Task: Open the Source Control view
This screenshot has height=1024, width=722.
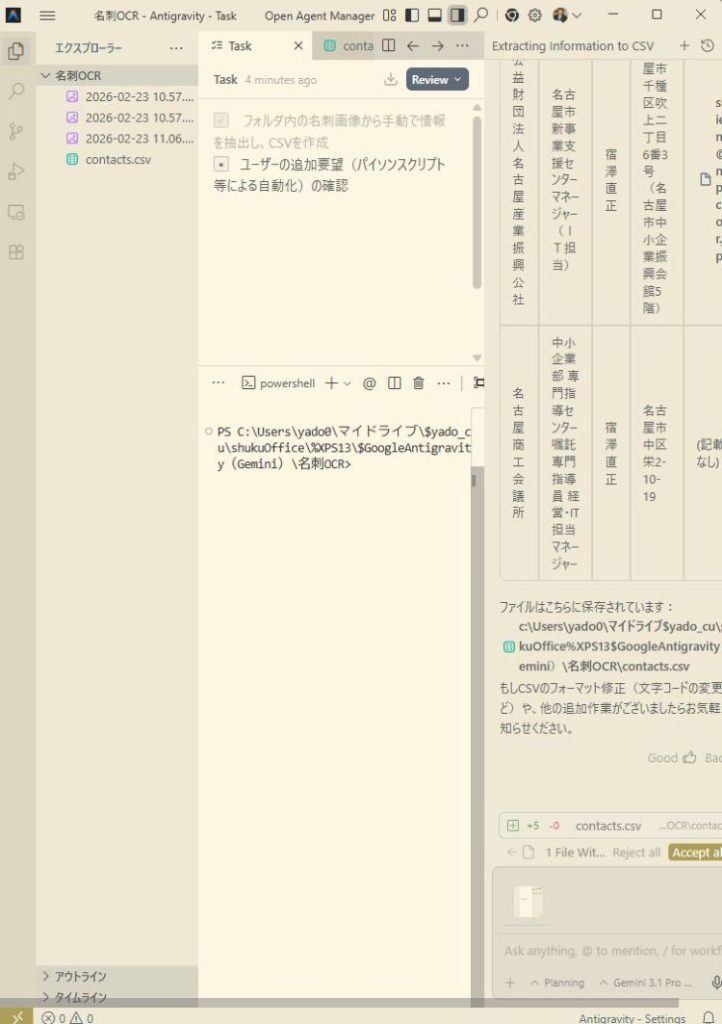Action: point(16,131)
